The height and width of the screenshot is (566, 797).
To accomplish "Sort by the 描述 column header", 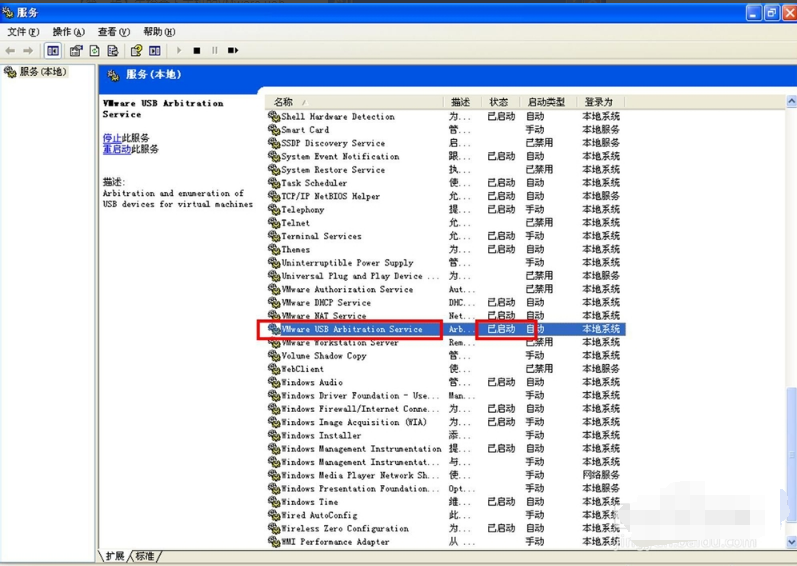I will point(462,102).
